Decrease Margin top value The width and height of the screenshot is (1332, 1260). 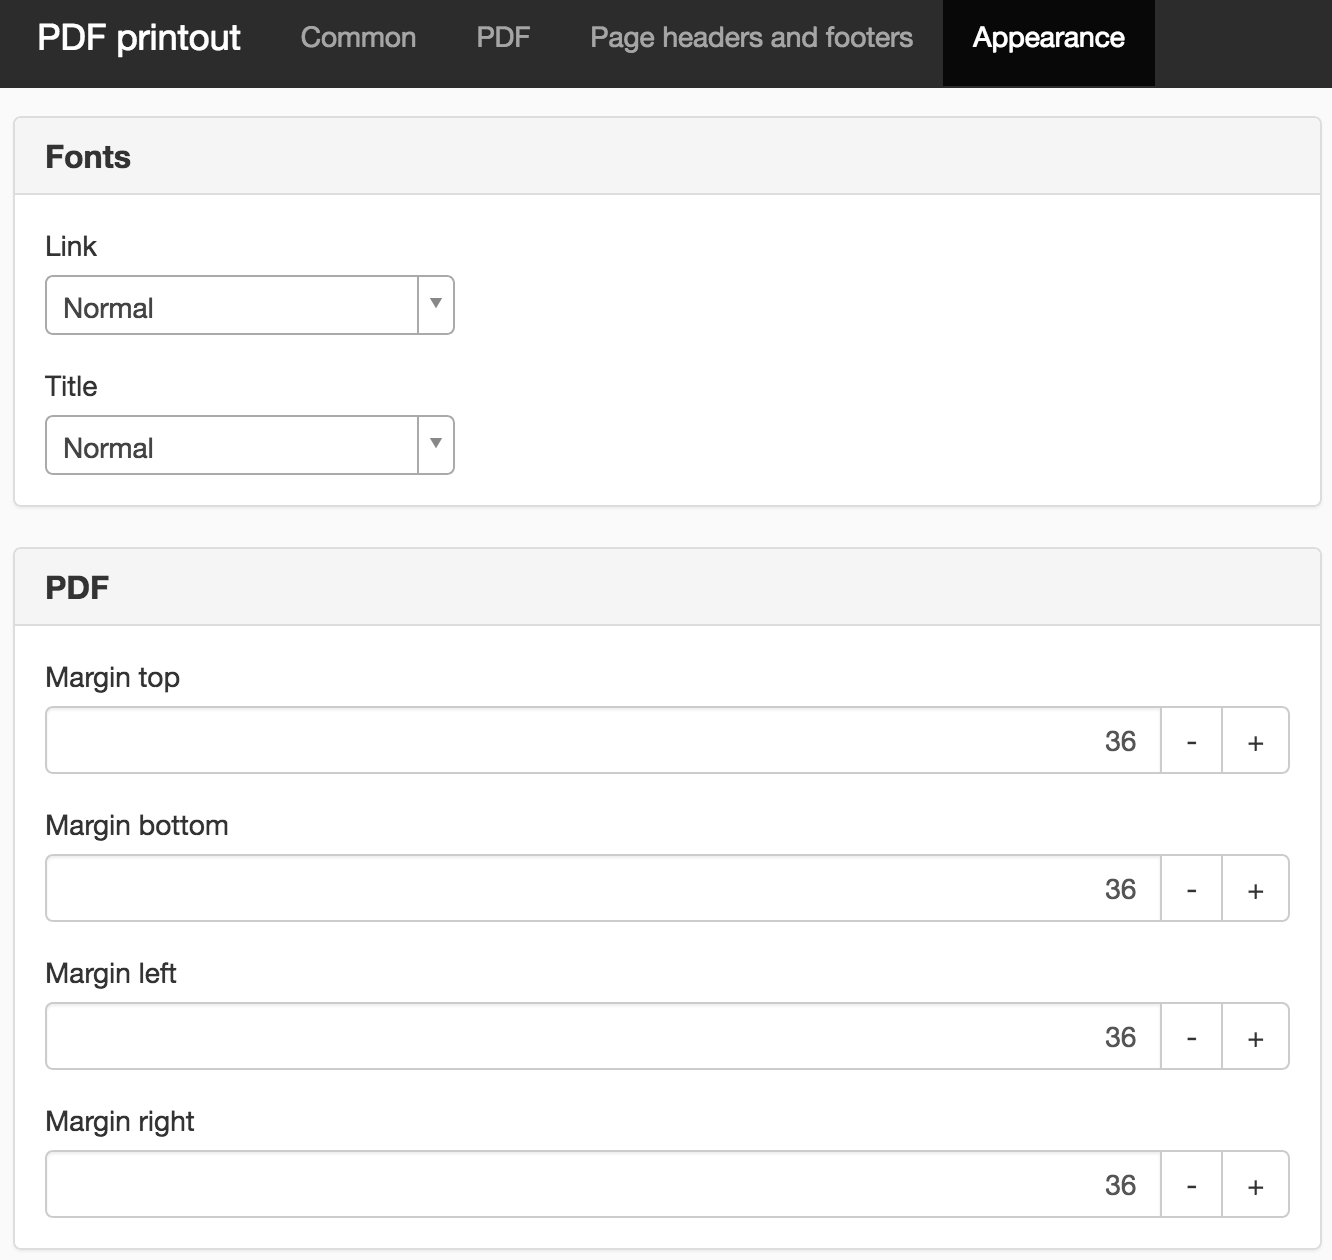point(1191,741)
